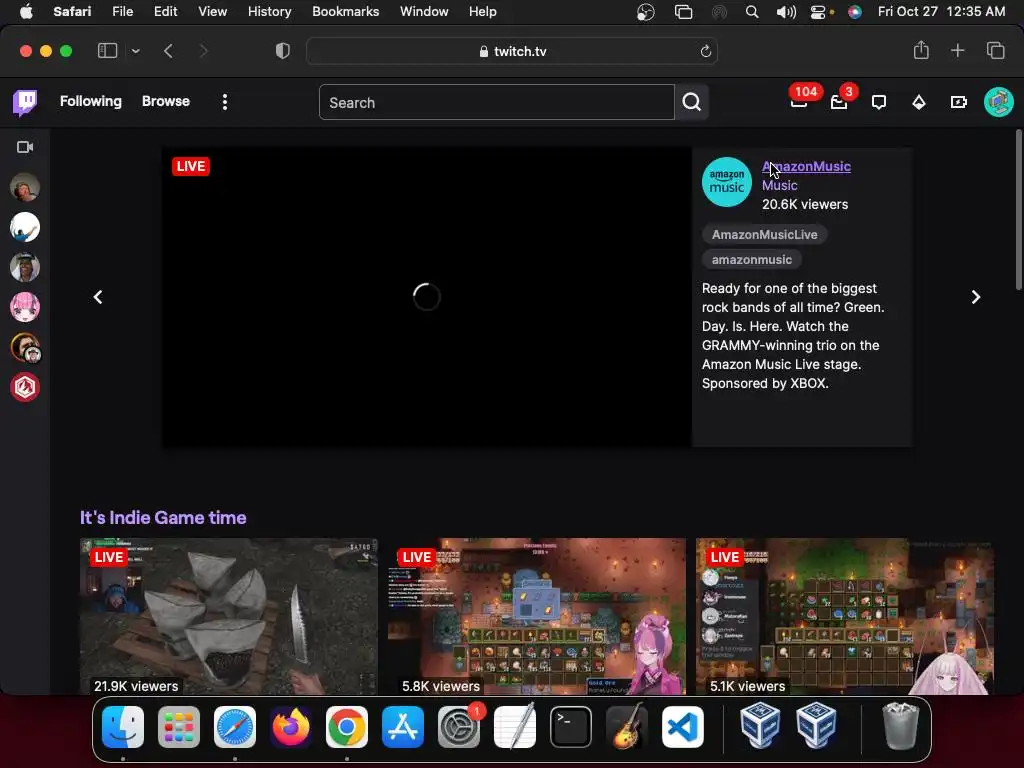Open the Browse tab
The image size is (1024, 768).
[166, 101]
